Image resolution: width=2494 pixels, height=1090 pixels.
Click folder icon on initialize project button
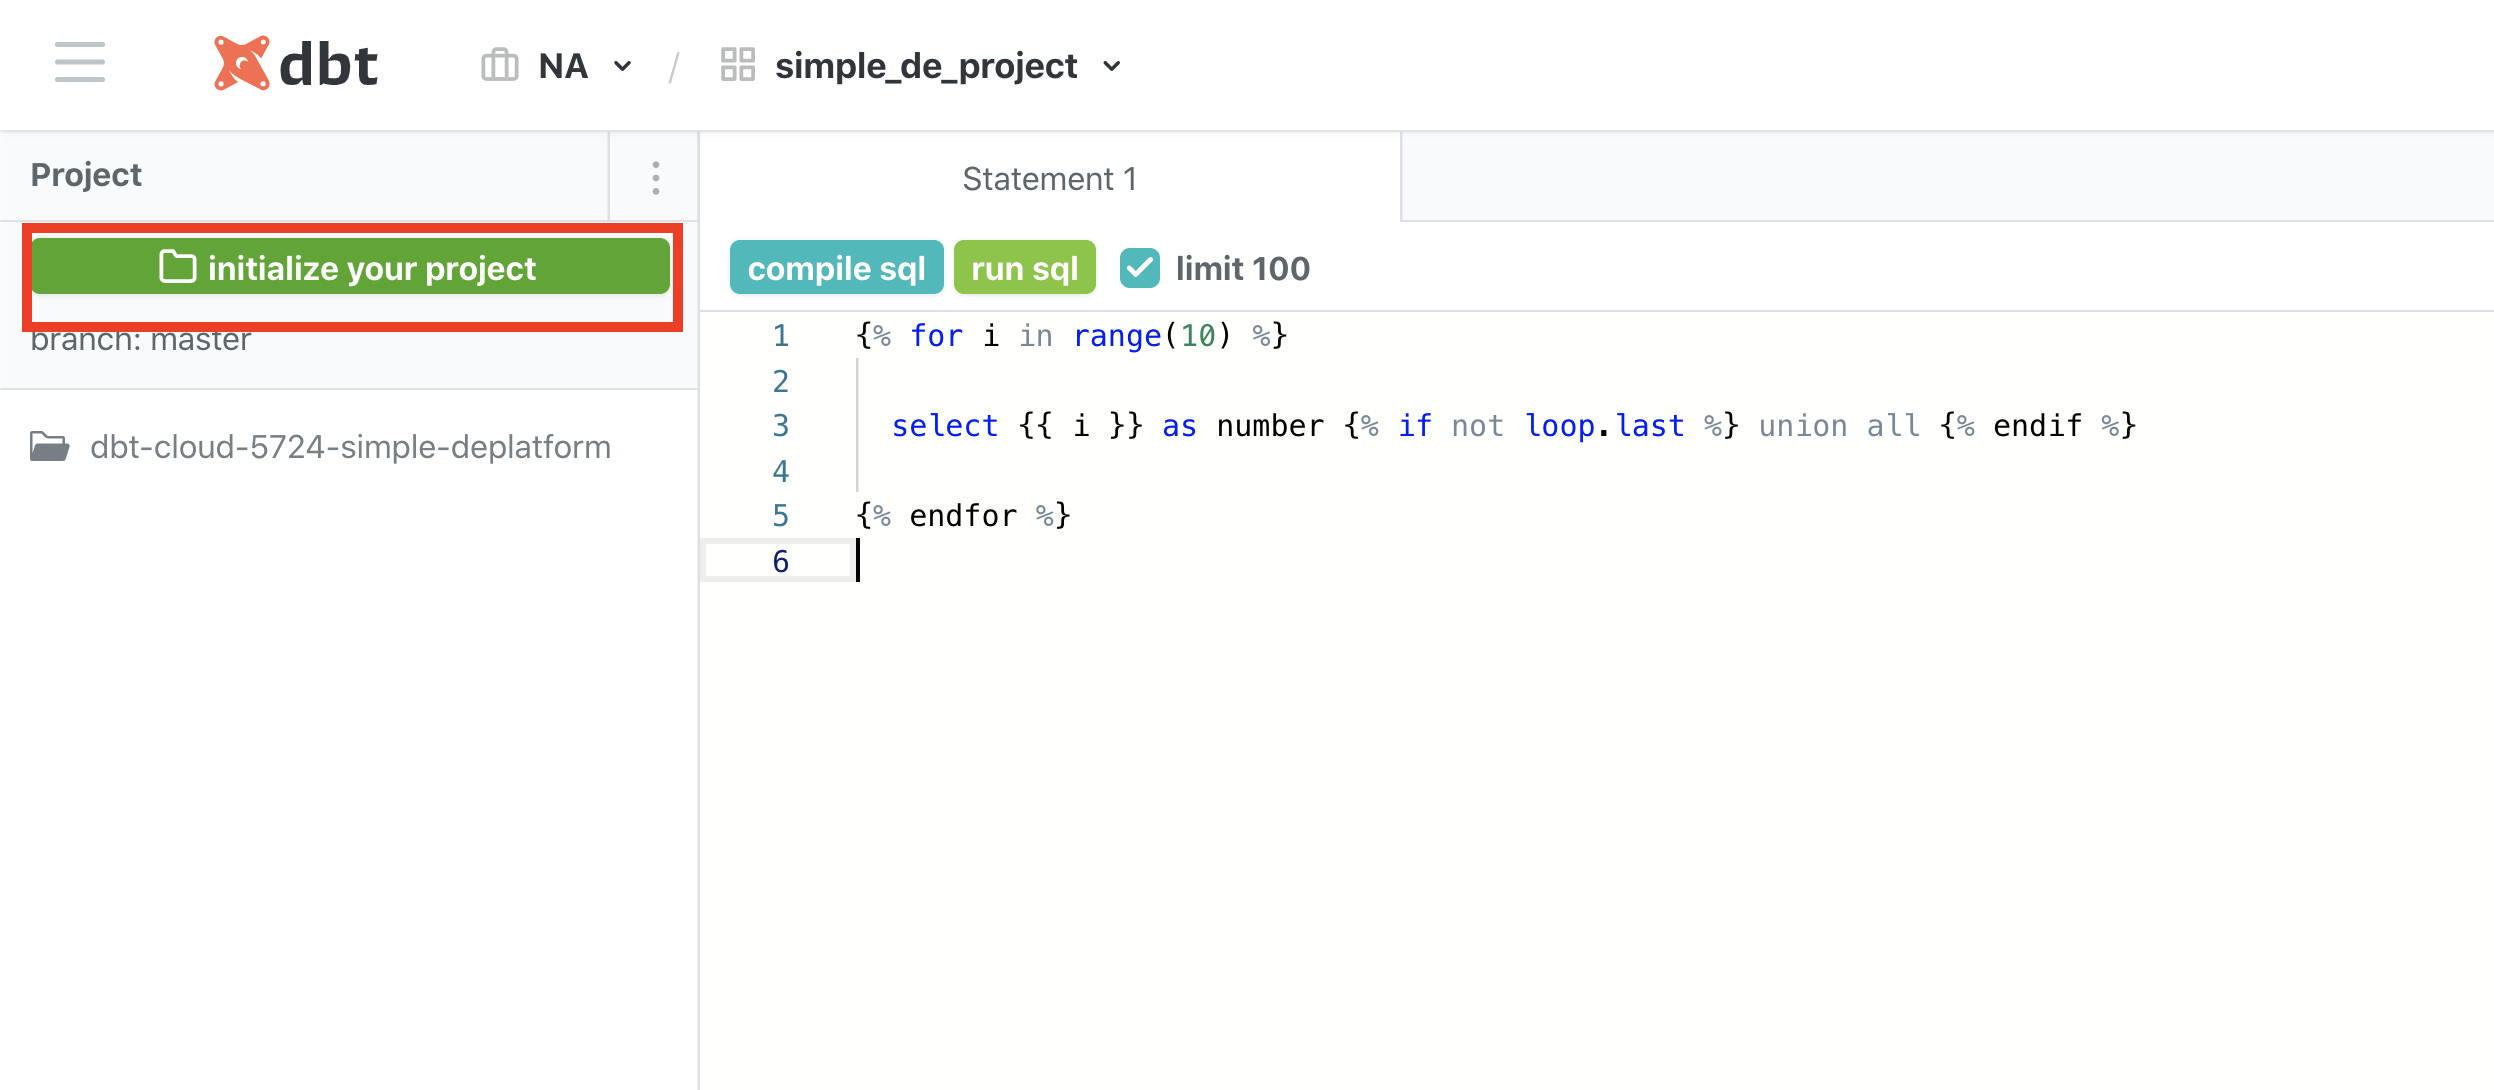(177, 267)
